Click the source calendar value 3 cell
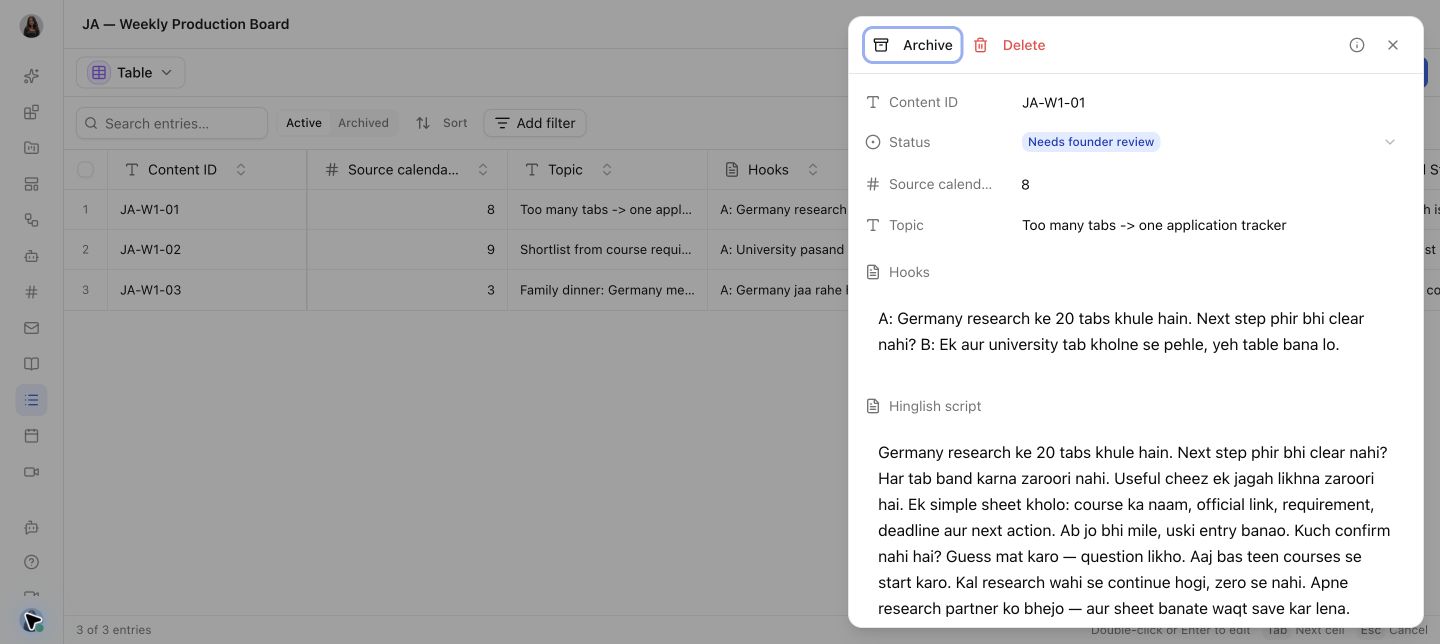The image size is (1440, 644). click(407, 290)
